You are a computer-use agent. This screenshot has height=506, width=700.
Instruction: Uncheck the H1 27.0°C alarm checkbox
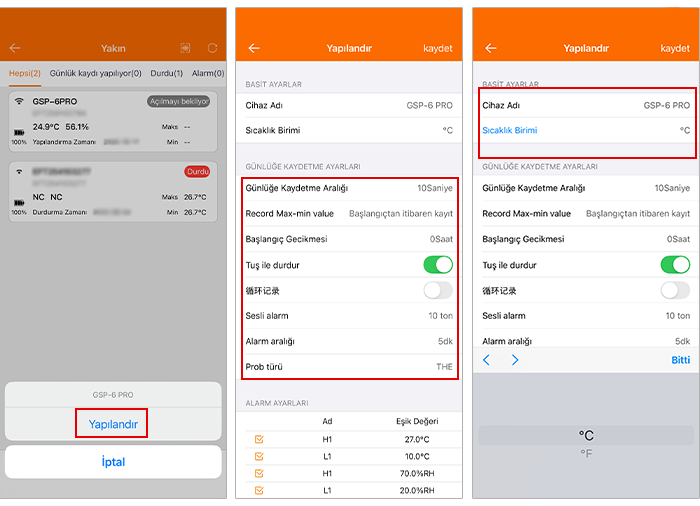point(260,439)
